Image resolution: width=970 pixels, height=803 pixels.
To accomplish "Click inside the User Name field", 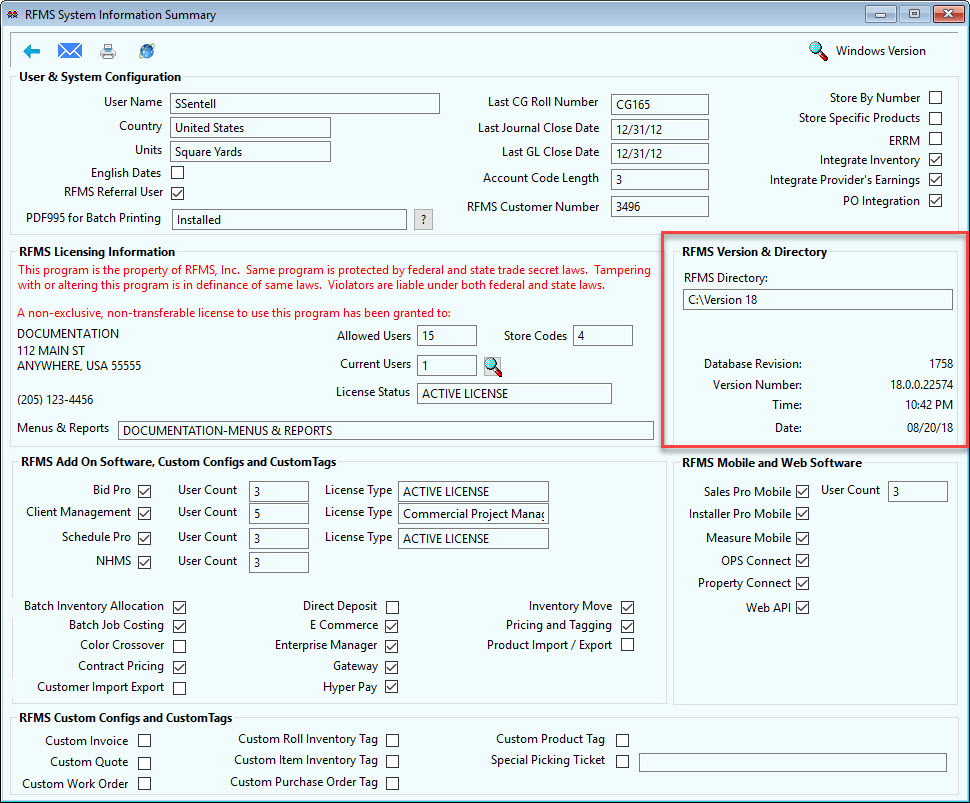I will coord(304,103).
